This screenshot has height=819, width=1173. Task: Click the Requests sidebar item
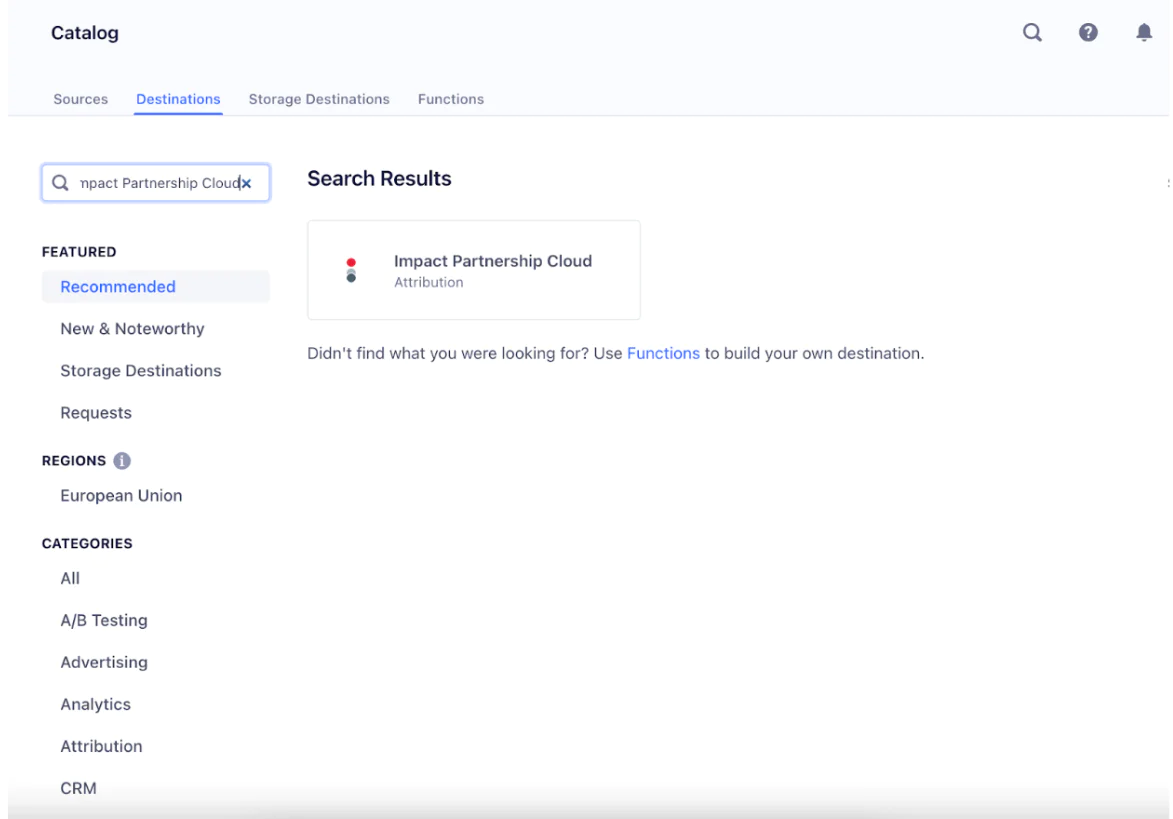point(96,412)
